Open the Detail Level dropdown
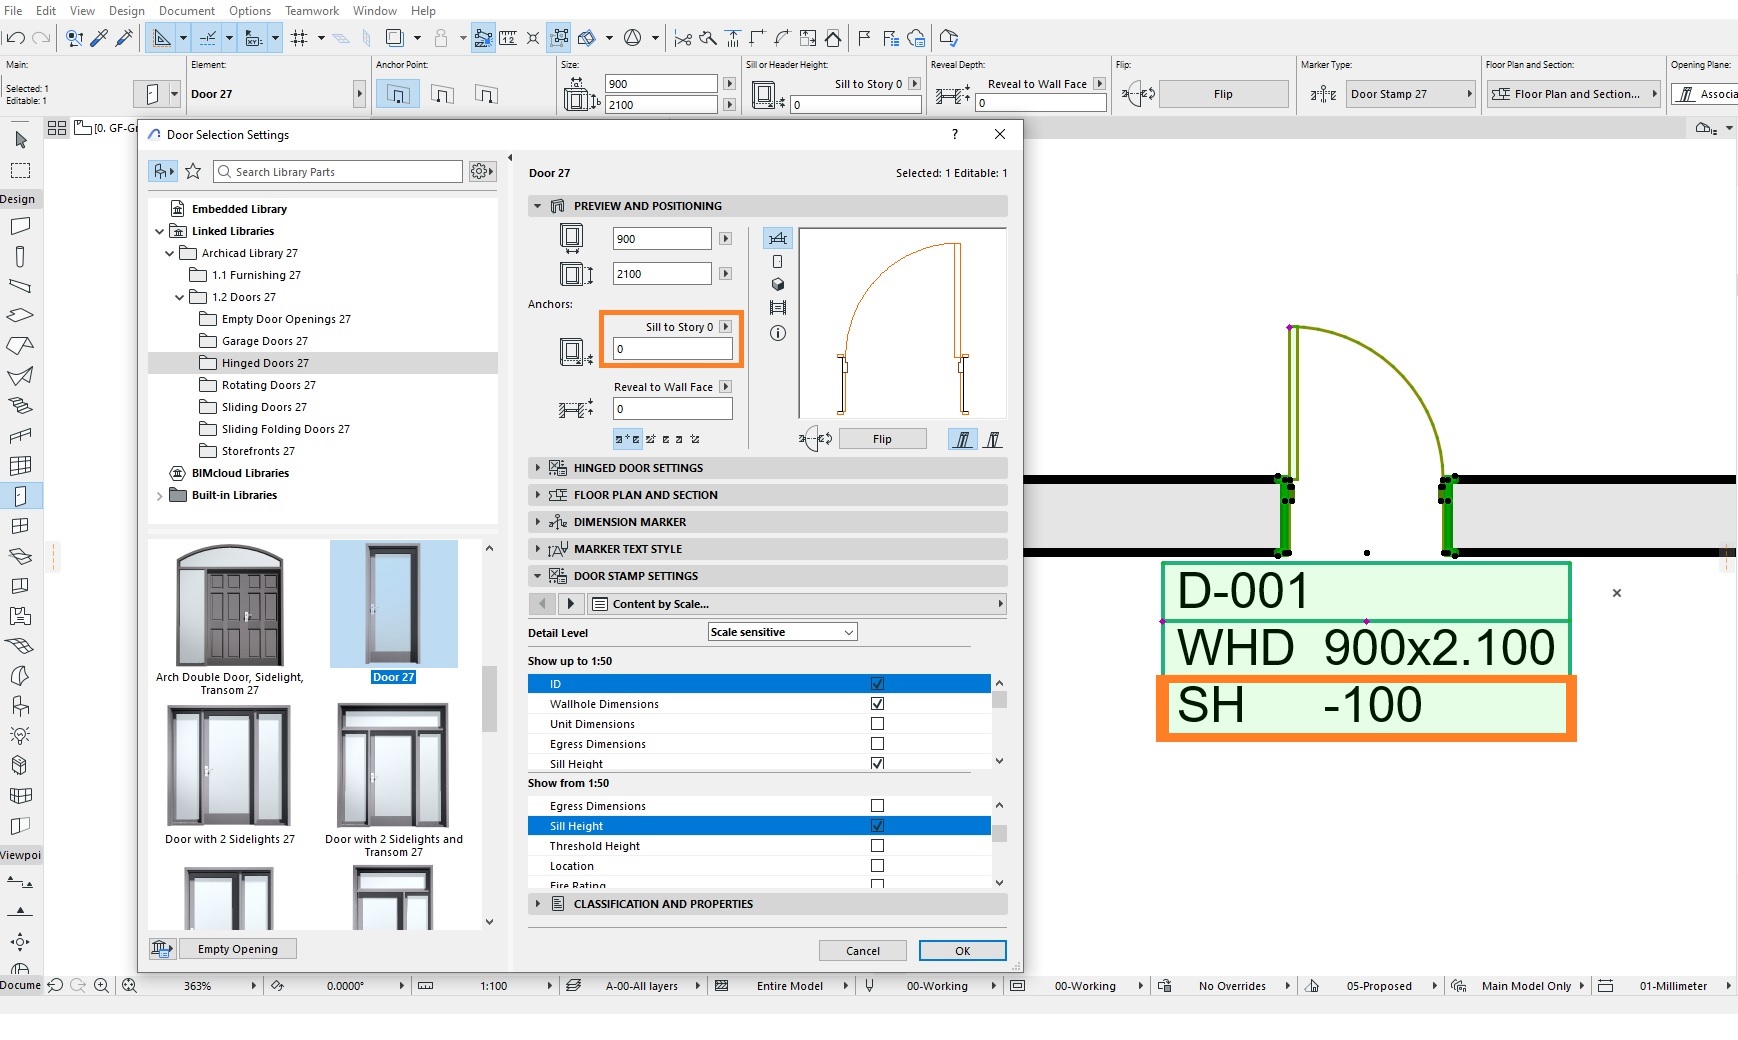The image size is (1738, 1040). (782, 632)
